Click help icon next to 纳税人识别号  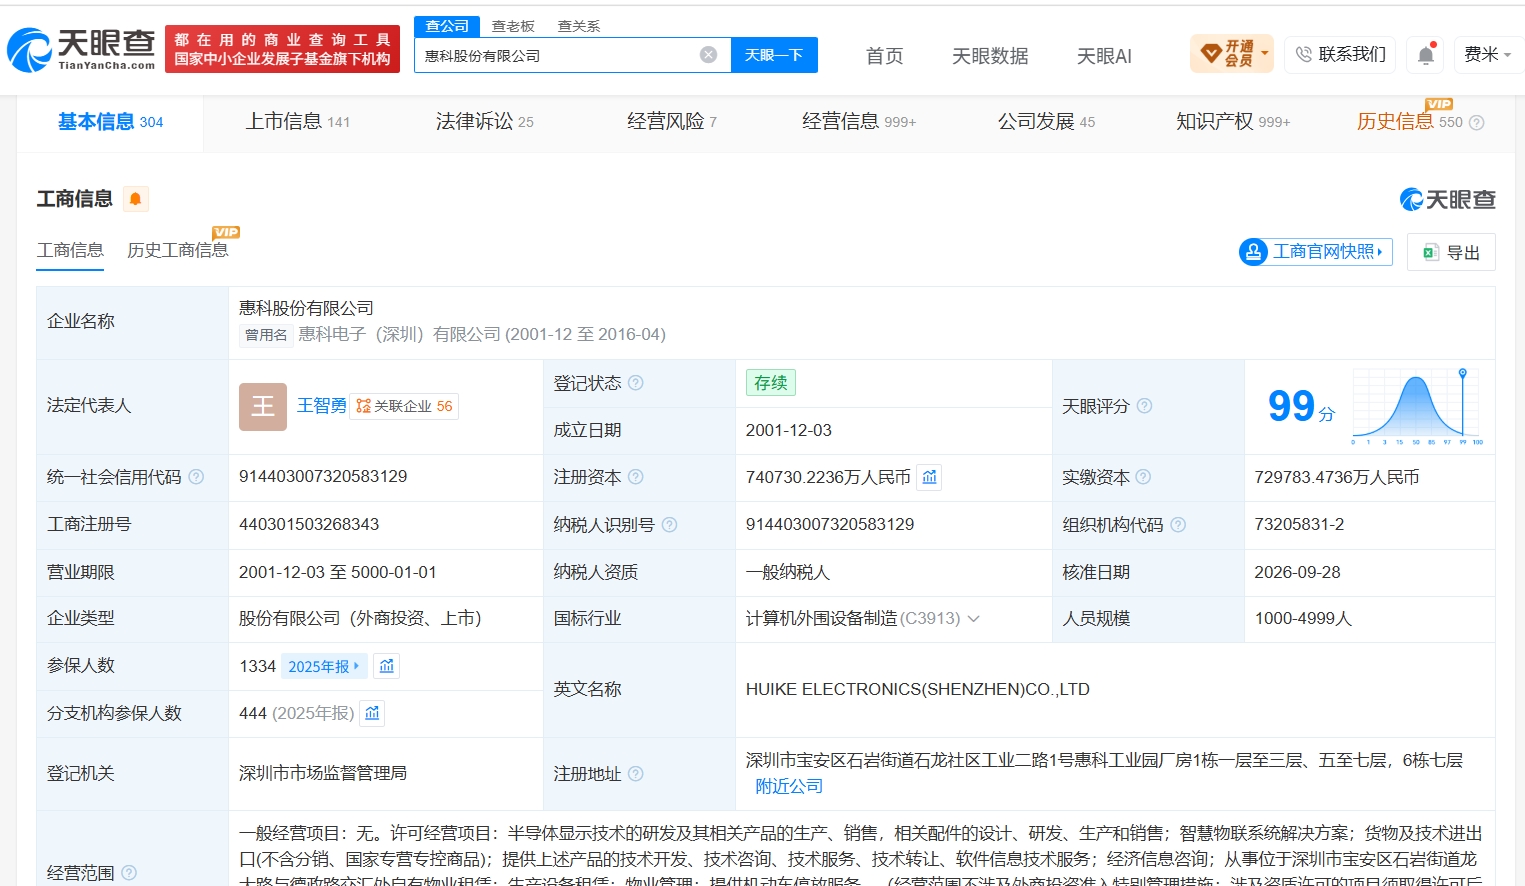(x=670, y=525)
